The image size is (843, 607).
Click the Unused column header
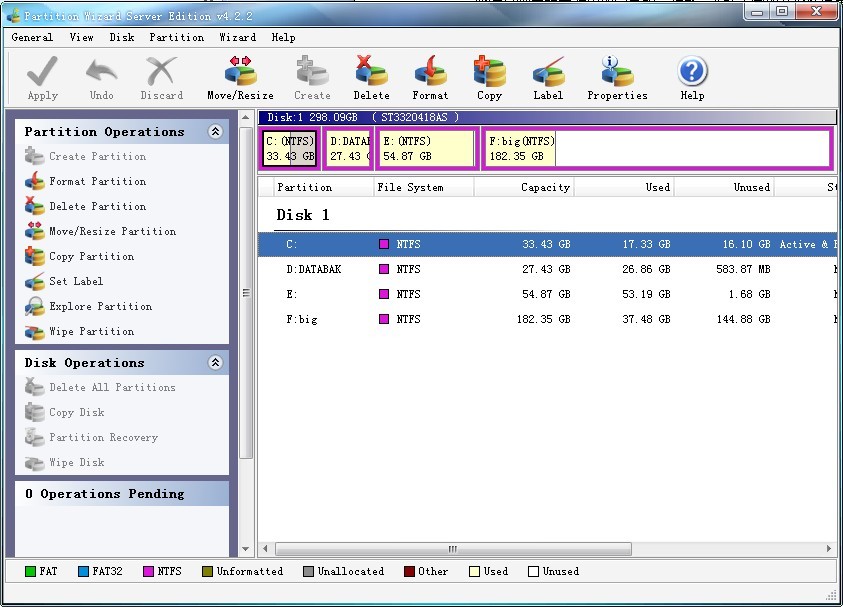coord(724,187)
